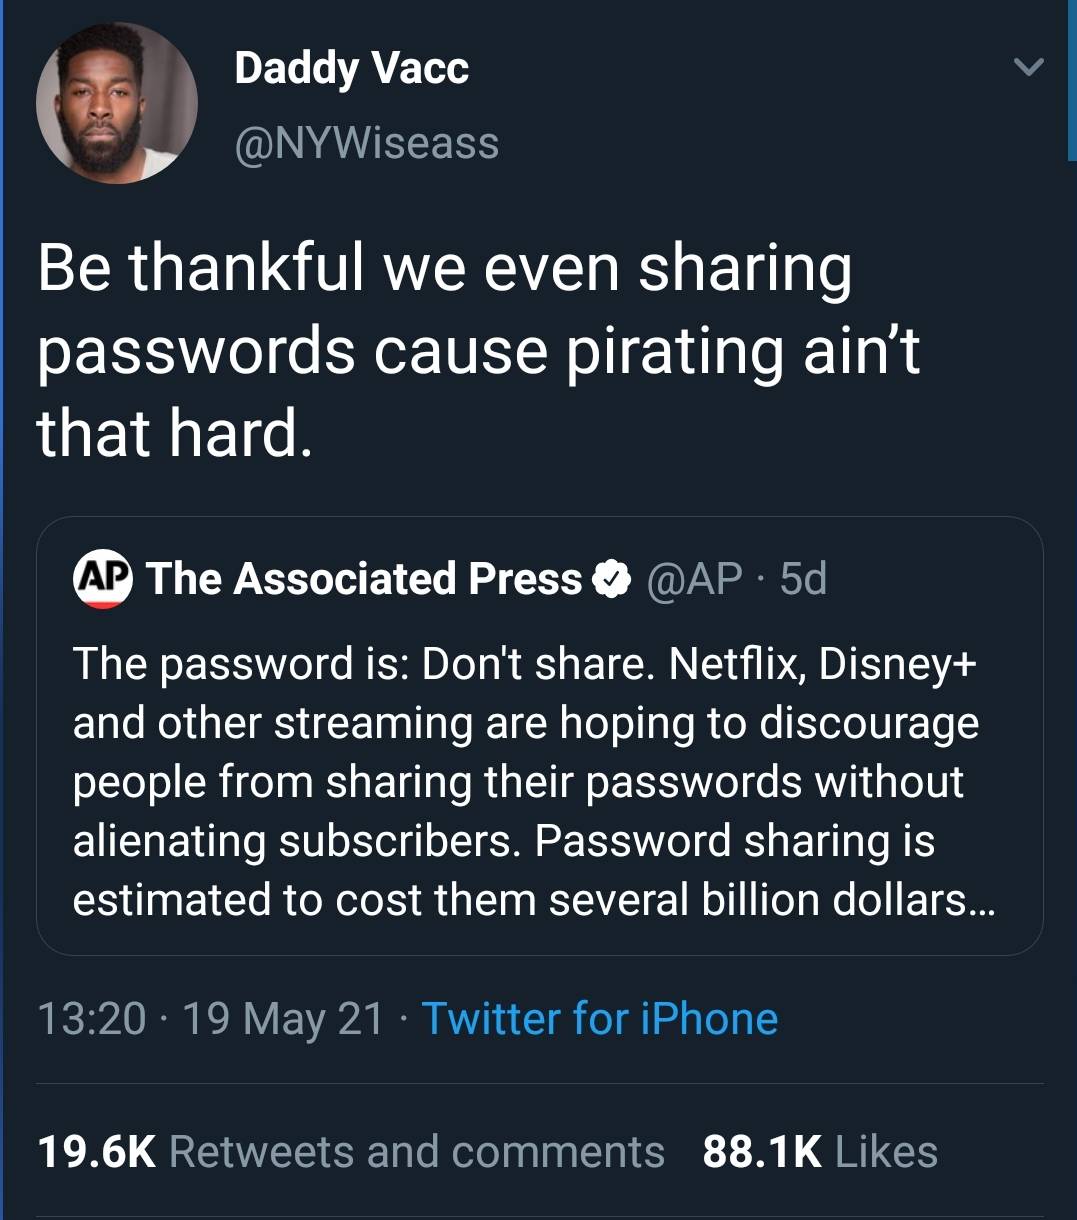
Task: Open the Twitter for iPhone source link
Action: pos(600,1018)
